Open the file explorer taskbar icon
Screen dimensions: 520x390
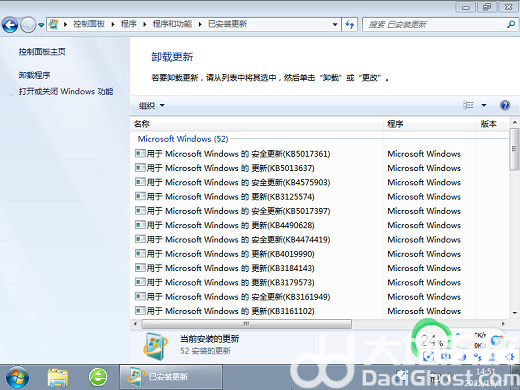tap(58, 377)
